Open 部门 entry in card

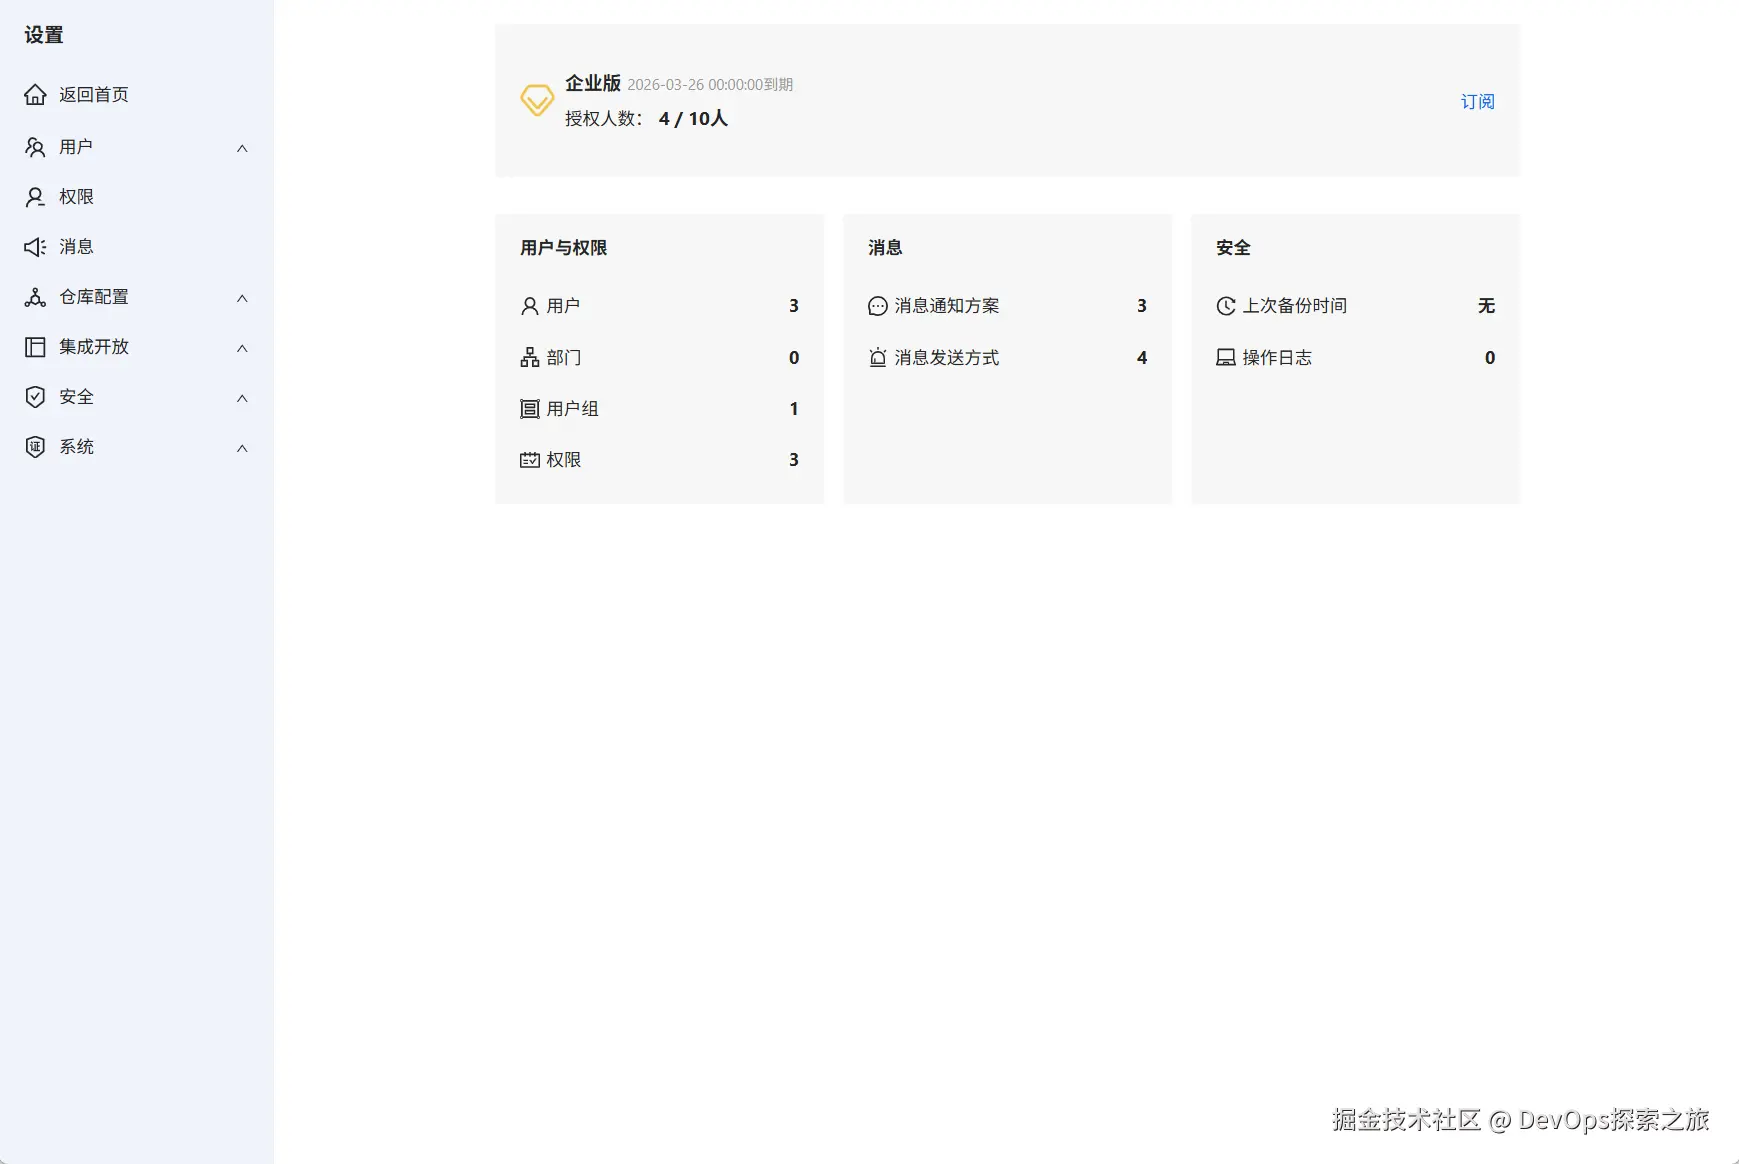(659, 358)
